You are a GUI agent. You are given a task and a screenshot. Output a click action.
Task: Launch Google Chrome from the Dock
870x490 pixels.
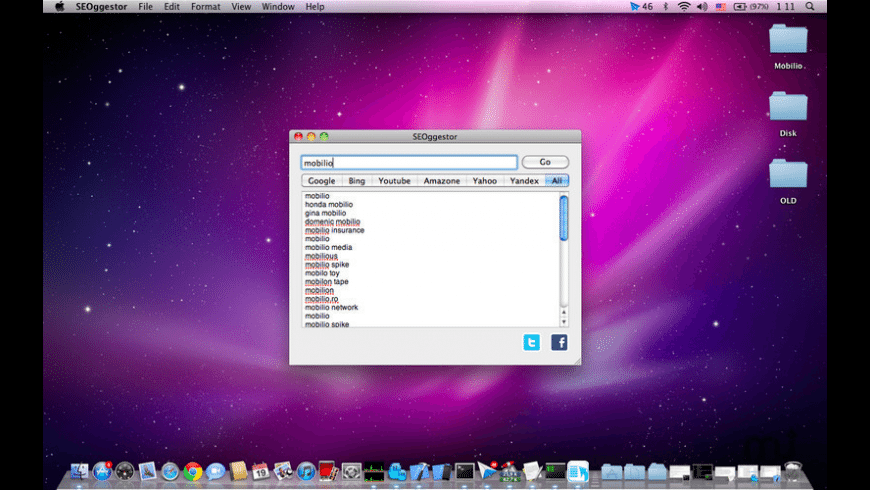tap(193, 472)
